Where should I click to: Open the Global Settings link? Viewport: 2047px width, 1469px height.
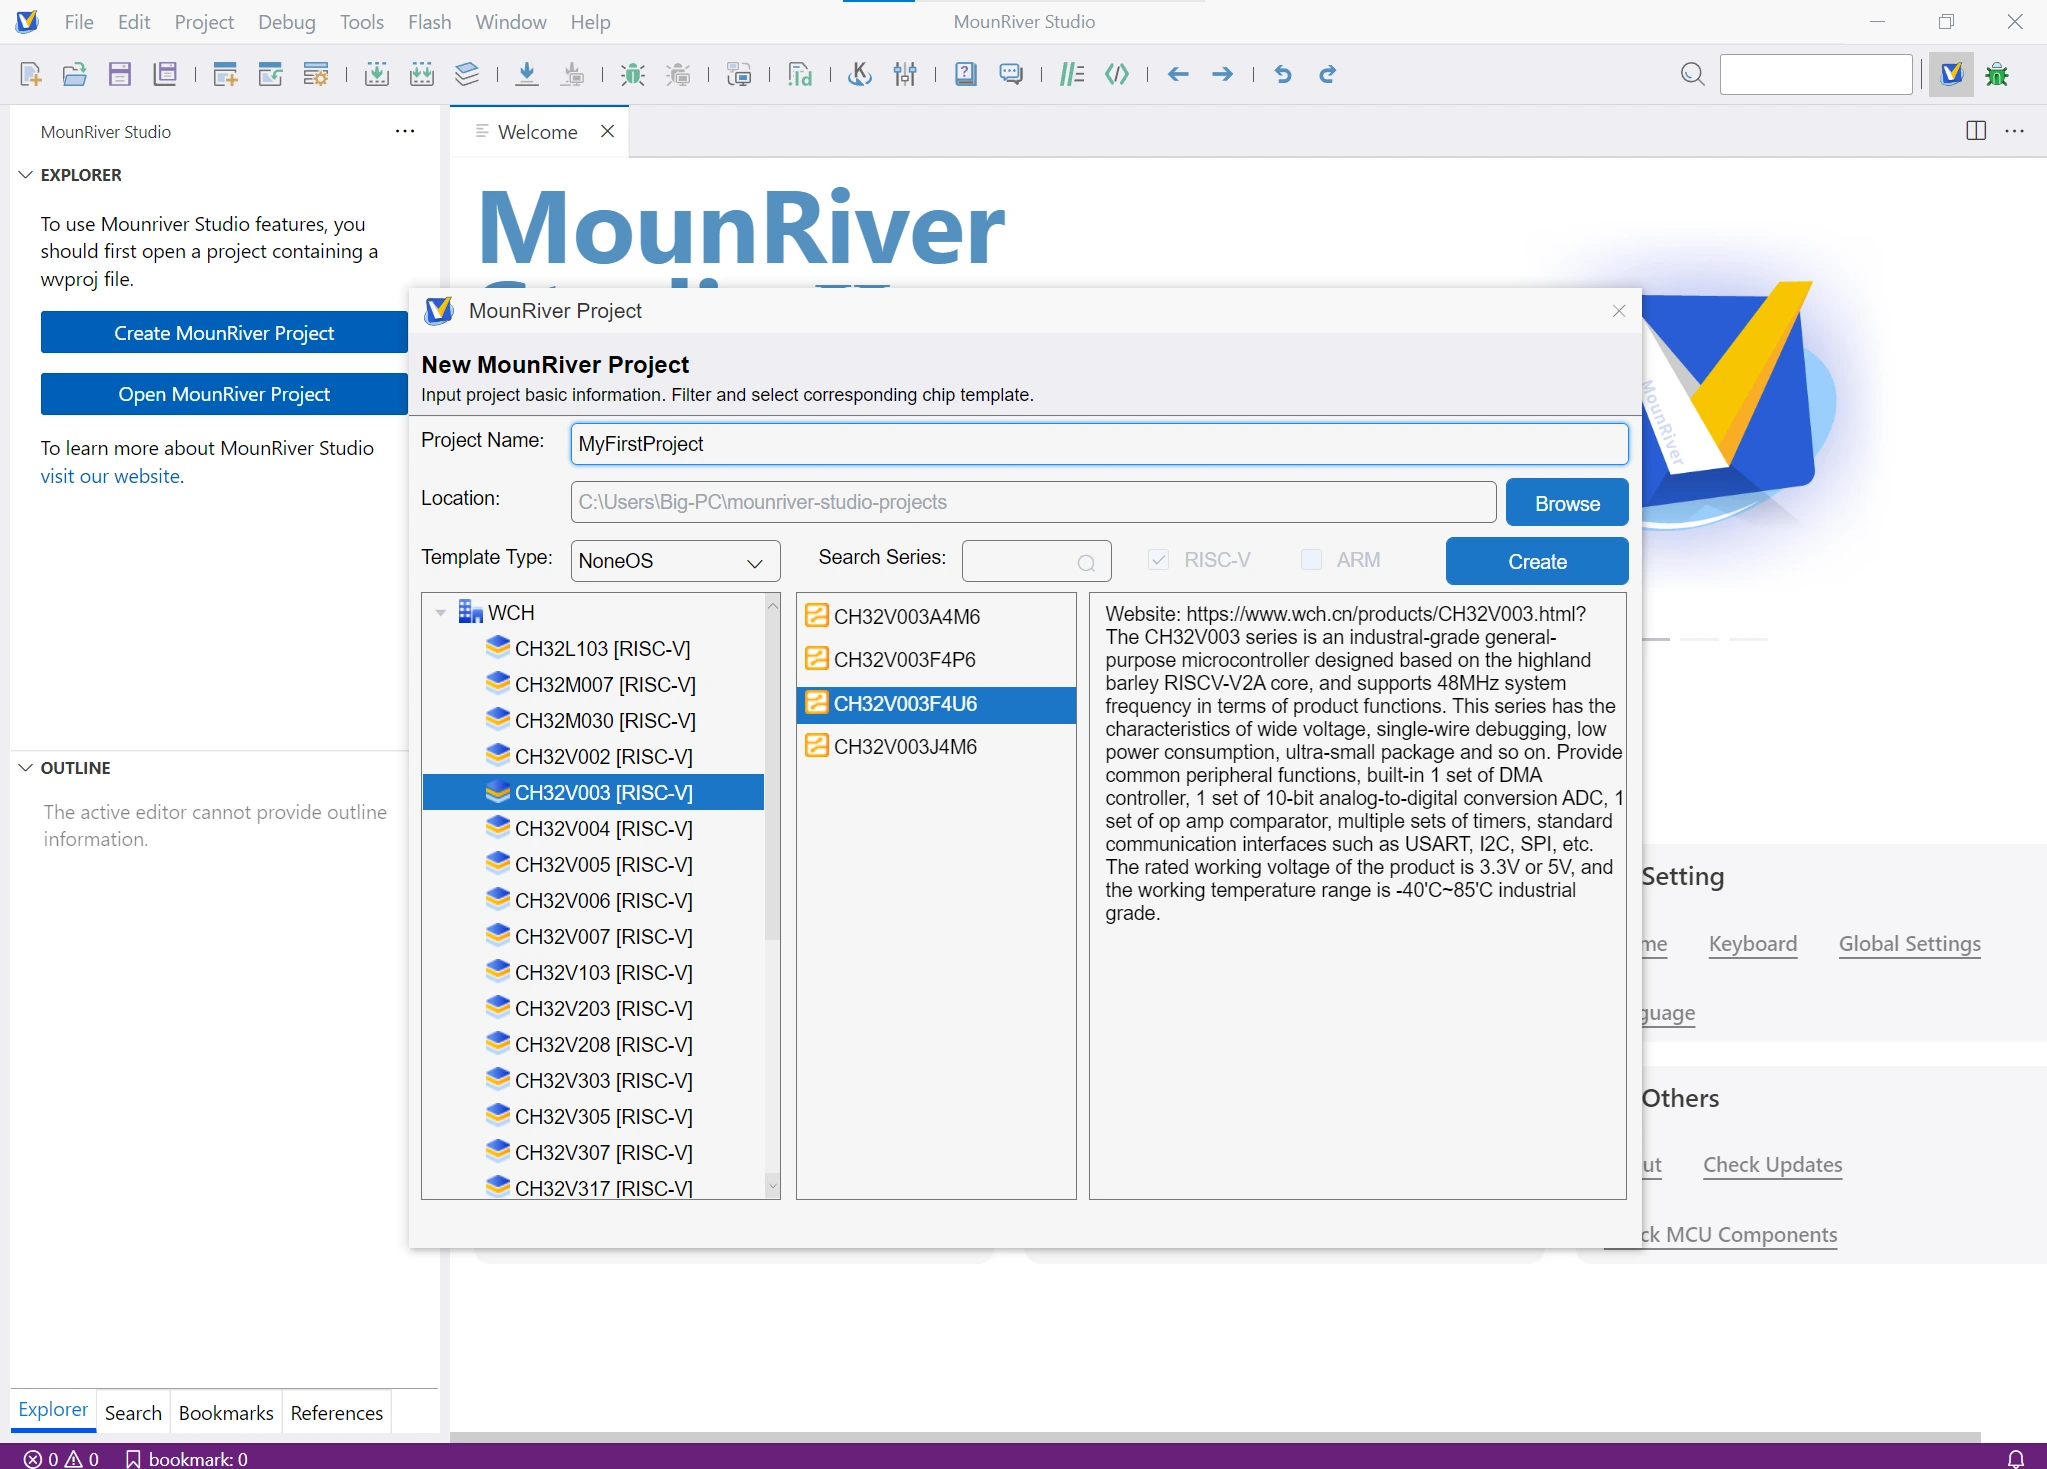coord(1909,944)
